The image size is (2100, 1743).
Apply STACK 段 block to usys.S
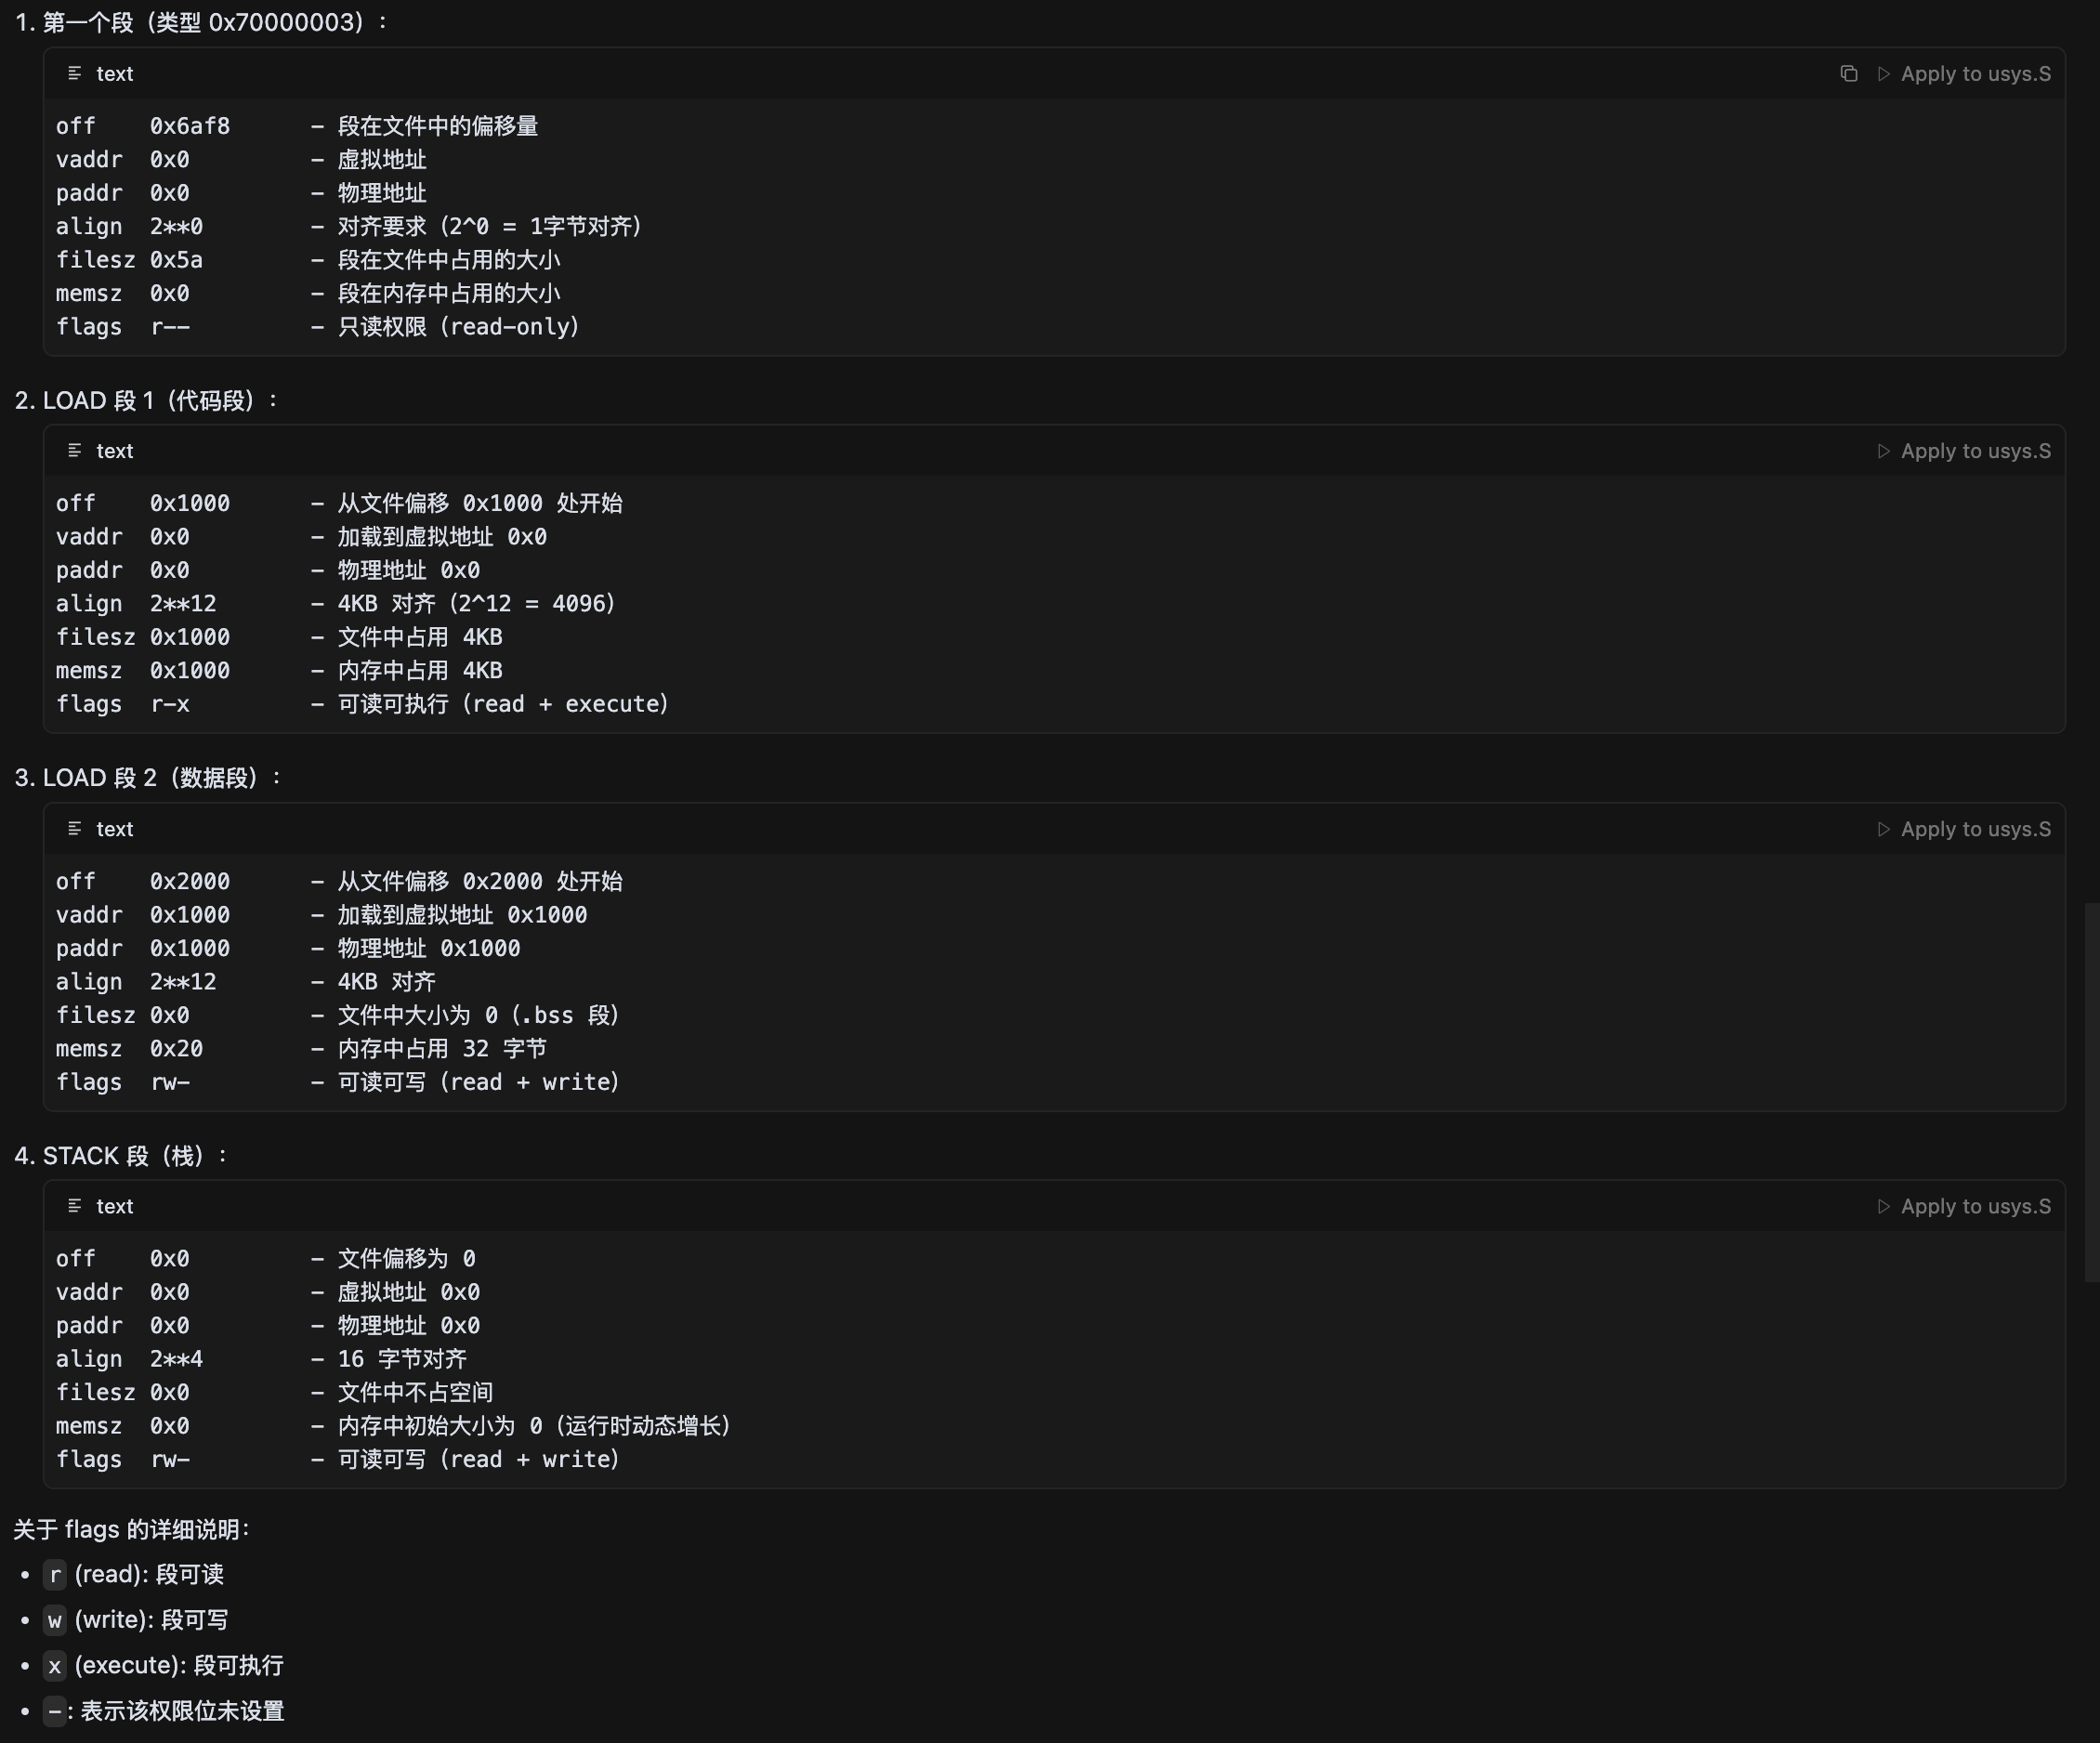pyautogui.click(x=1964, y=1206)
